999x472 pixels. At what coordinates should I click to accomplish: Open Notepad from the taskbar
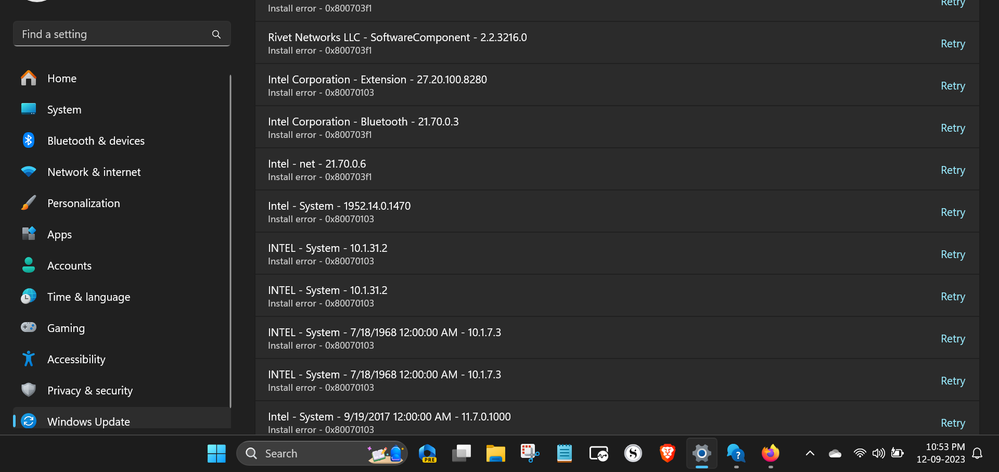564,454
